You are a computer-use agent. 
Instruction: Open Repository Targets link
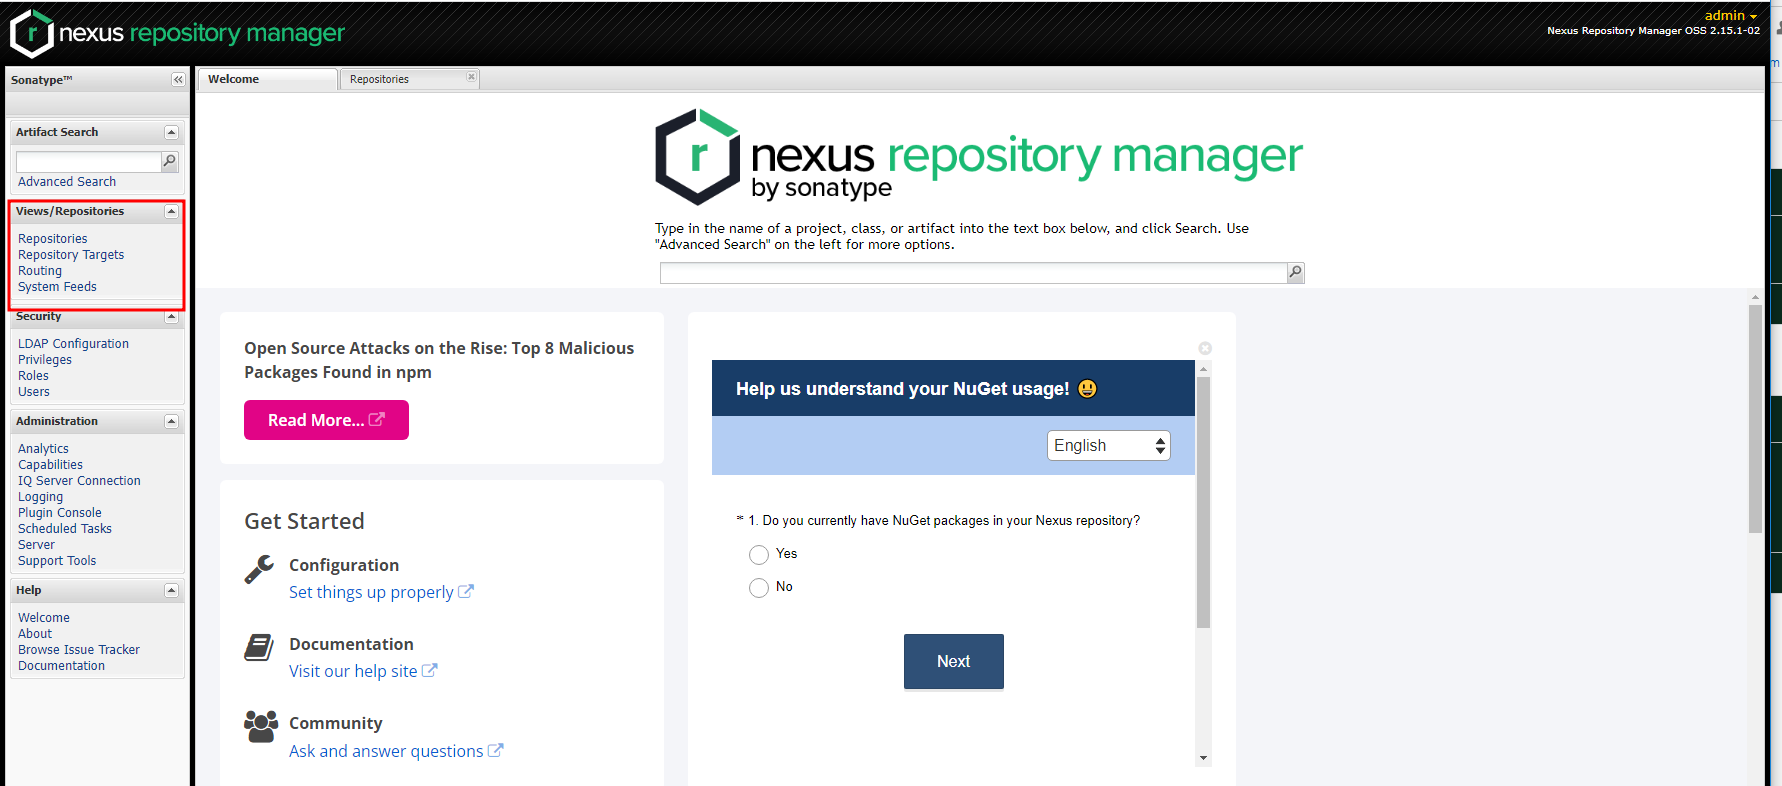[71, 255]
